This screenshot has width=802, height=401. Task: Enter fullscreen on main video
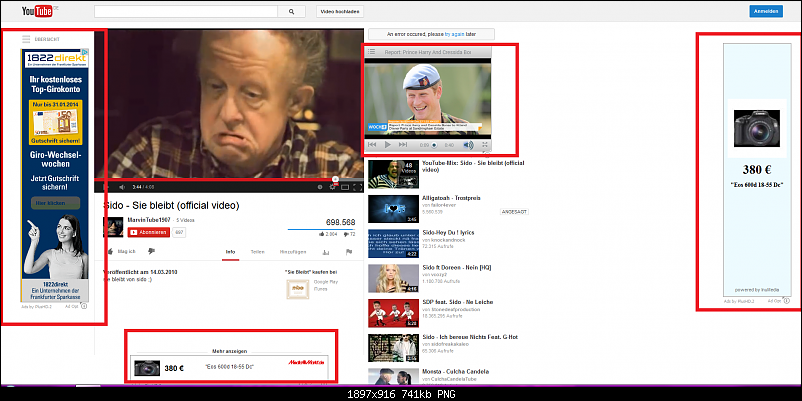pos(358,187)
